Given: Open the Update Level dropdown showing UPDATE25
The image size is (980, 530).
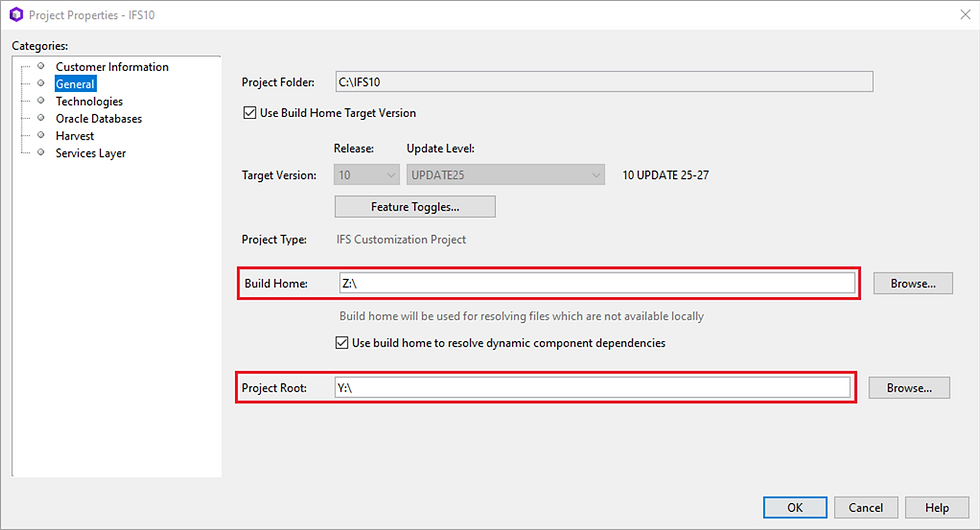Looking at the screenshot, I should 505,175.
